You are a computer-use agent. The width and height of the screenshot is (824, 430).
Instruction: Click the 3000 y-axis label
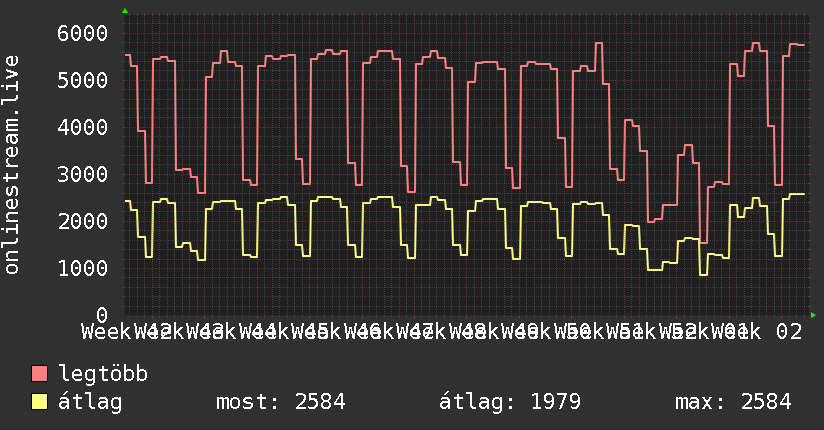83,175
